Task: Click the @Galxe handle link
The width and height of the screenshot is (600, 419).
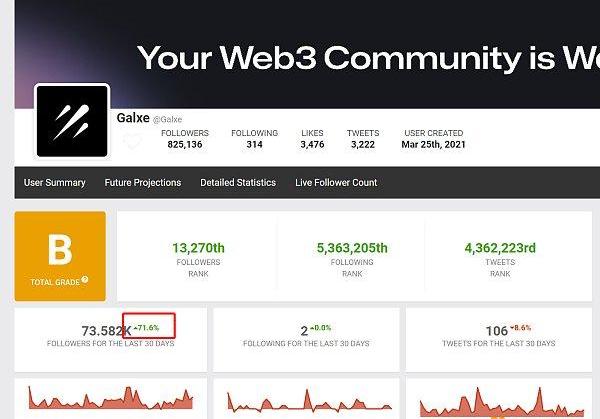Action: [167, 120]
